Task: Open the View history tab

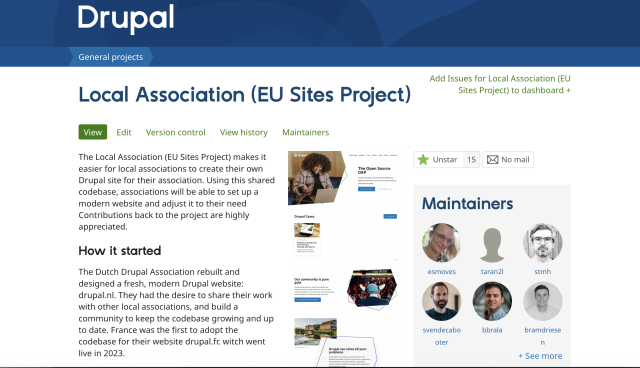Action: [244, 132]
